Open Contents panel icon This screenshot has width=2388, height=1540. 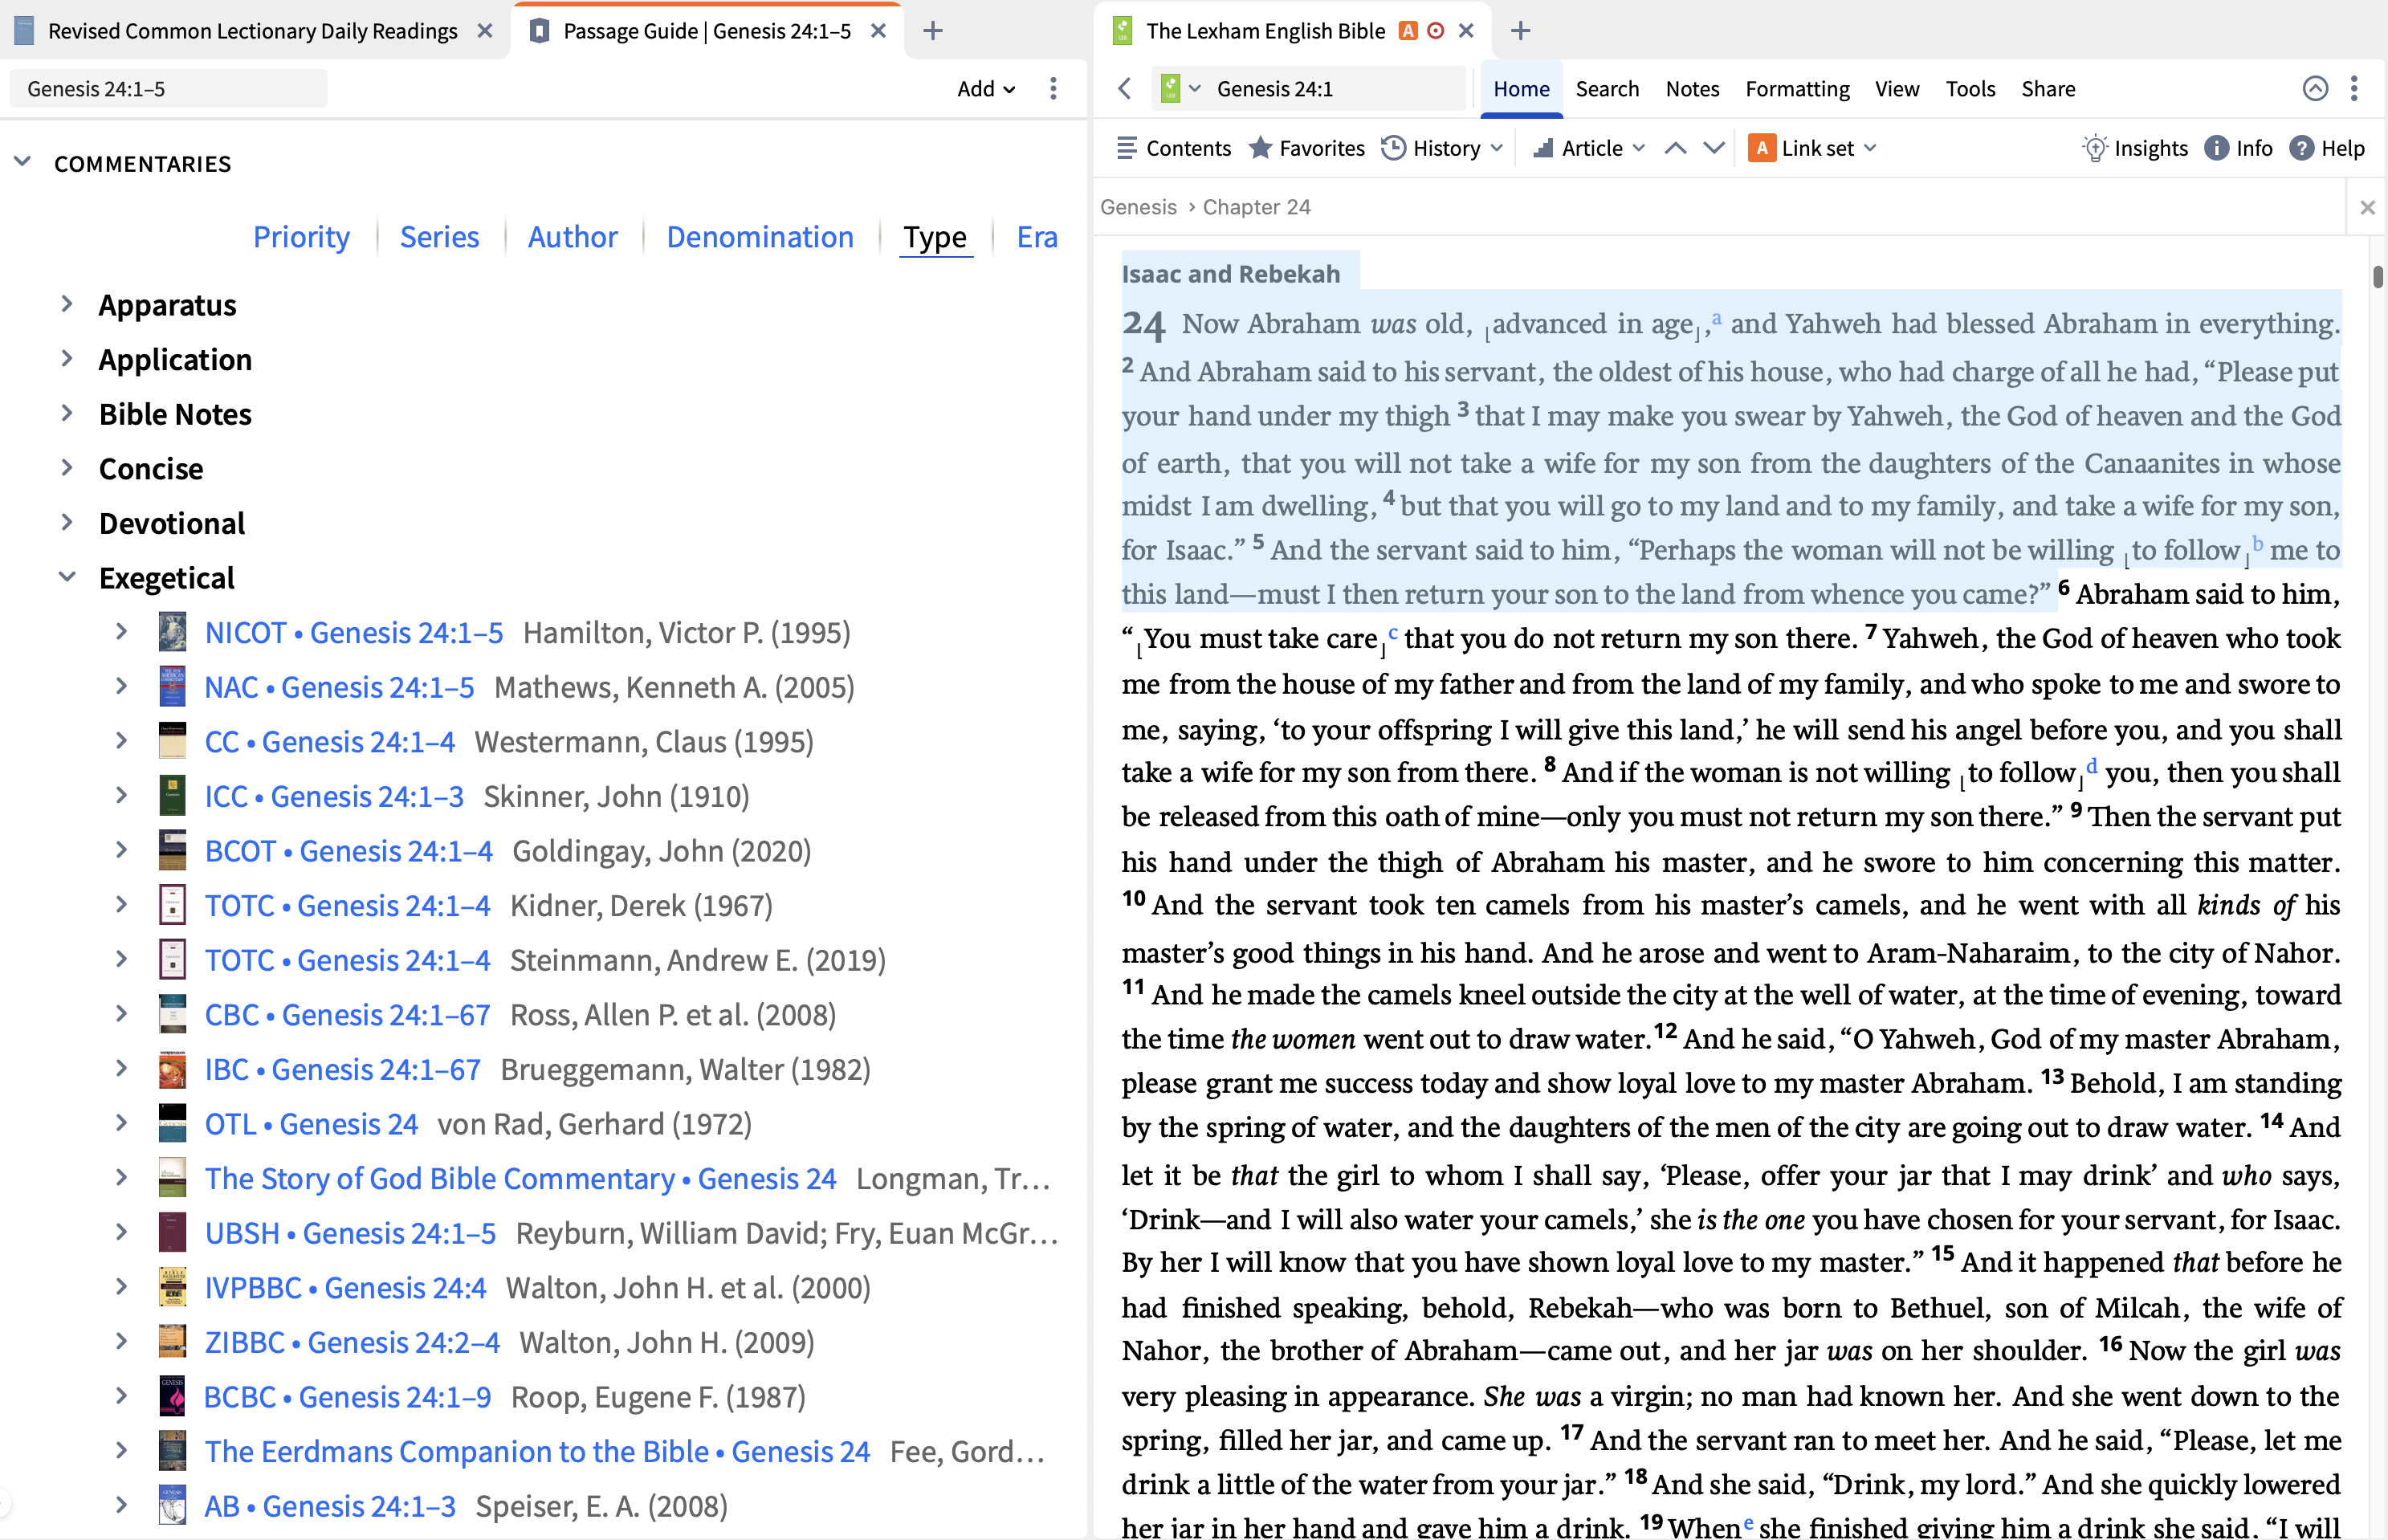(1127, 148)
